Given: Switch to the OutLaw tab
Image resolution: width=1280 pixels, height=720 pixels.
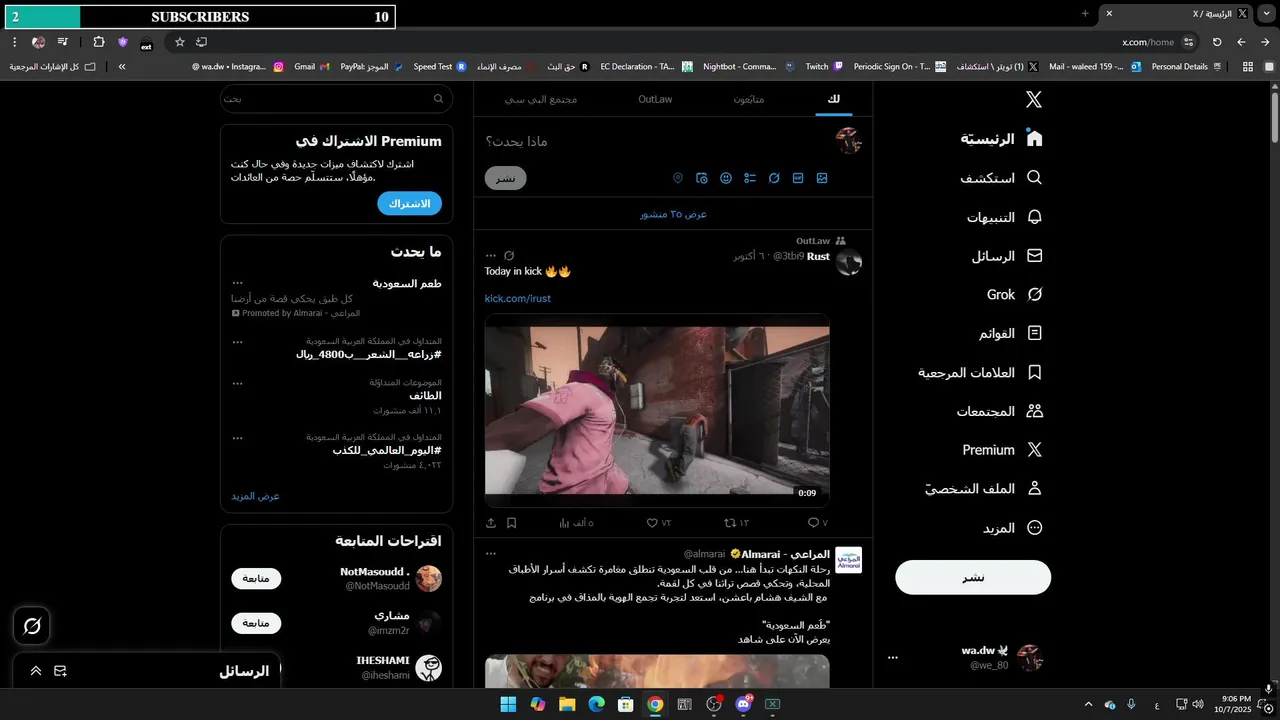Looking at the screenshot, I should (x=655, y=99).
